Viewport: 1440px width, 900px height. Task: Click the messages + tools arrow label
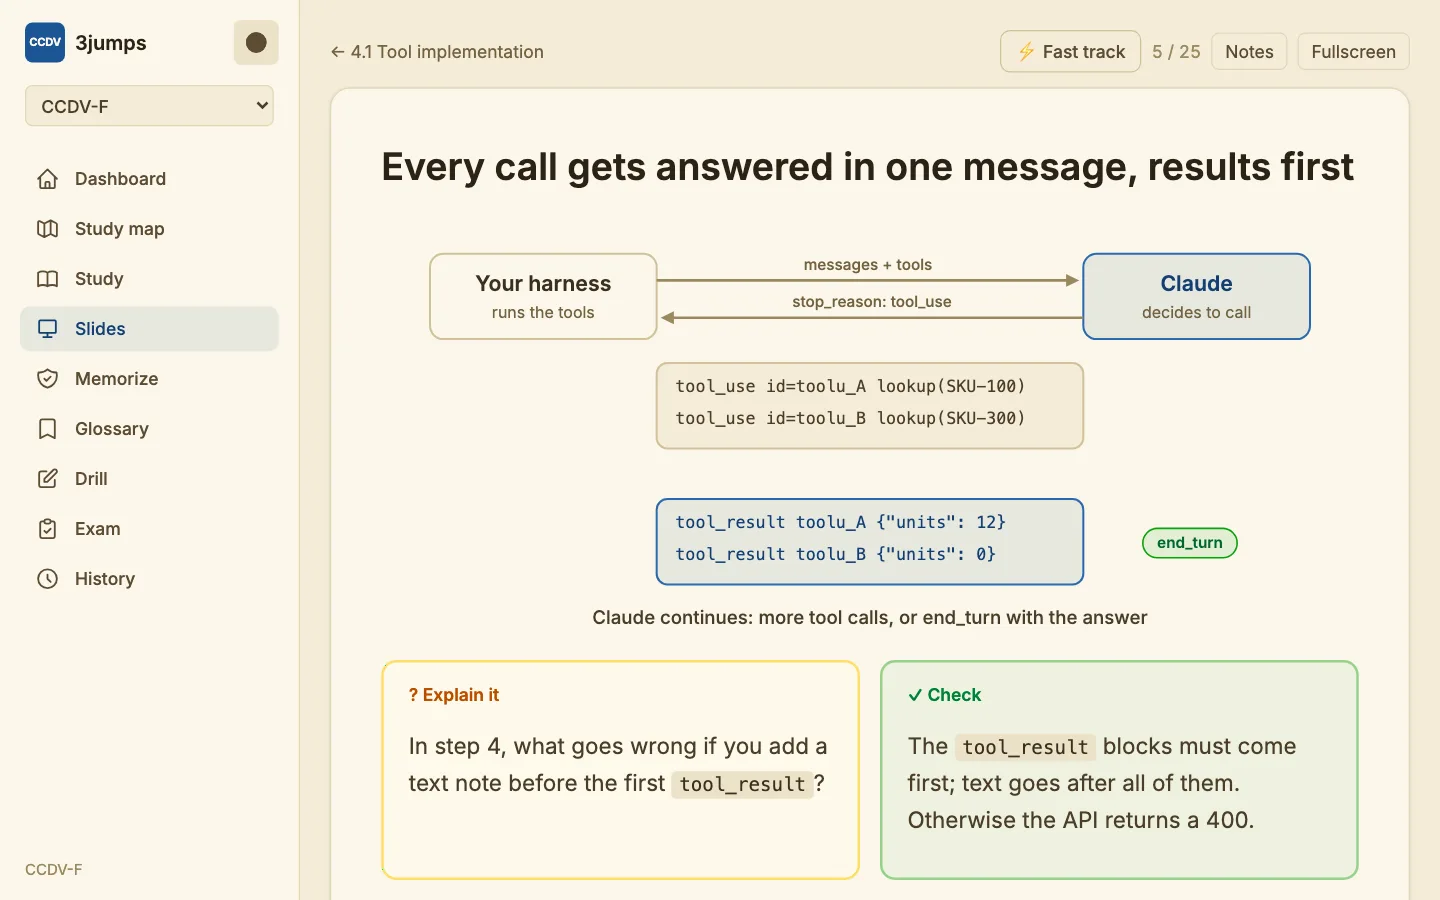tap(868, 265)
